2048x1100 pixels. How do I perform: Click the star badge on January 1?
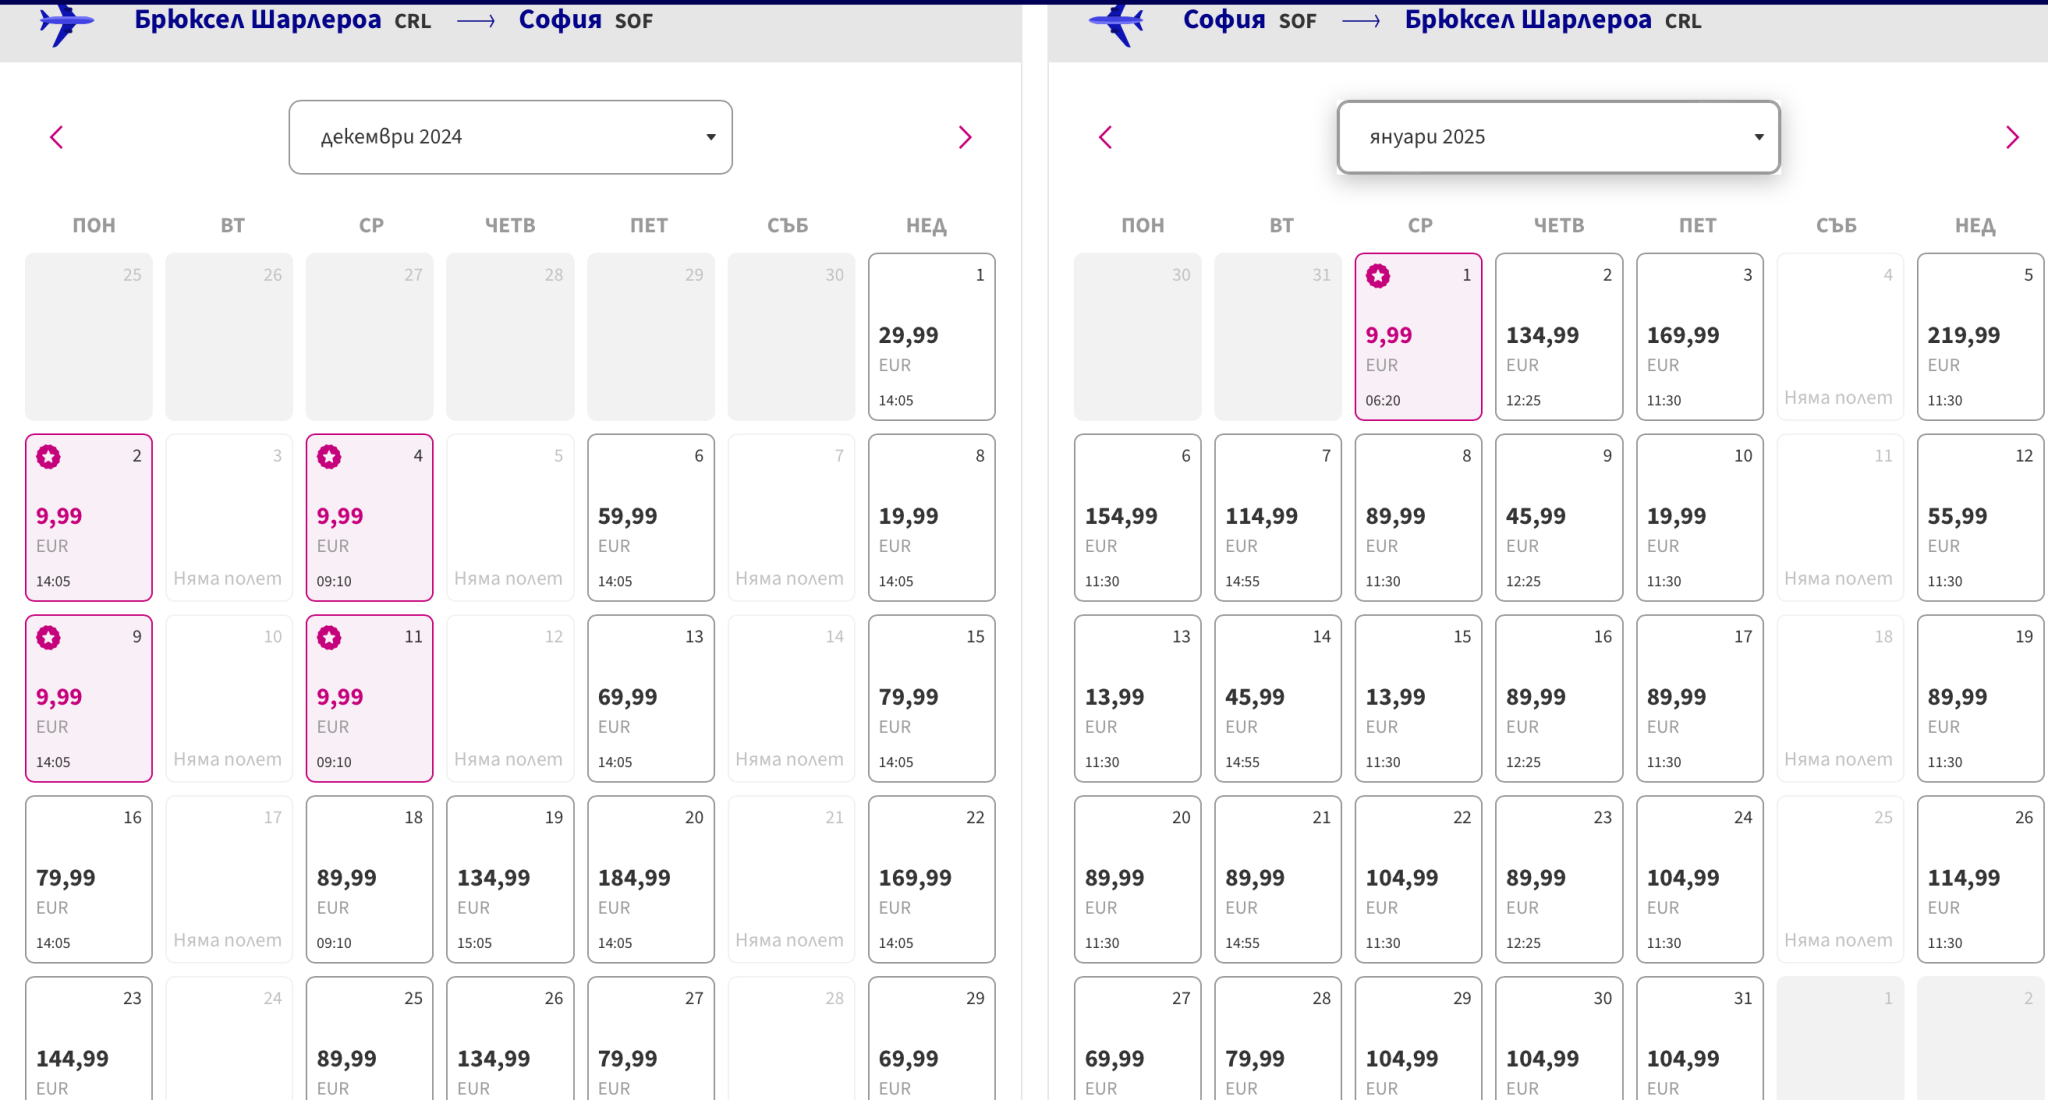pos(1378,276)
